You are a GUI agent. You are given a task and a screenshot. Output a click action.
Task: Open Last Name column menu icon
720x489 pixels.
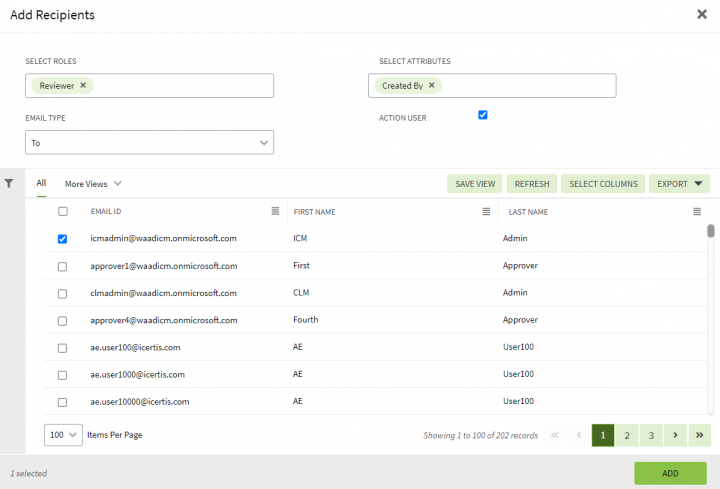(697, 212)
